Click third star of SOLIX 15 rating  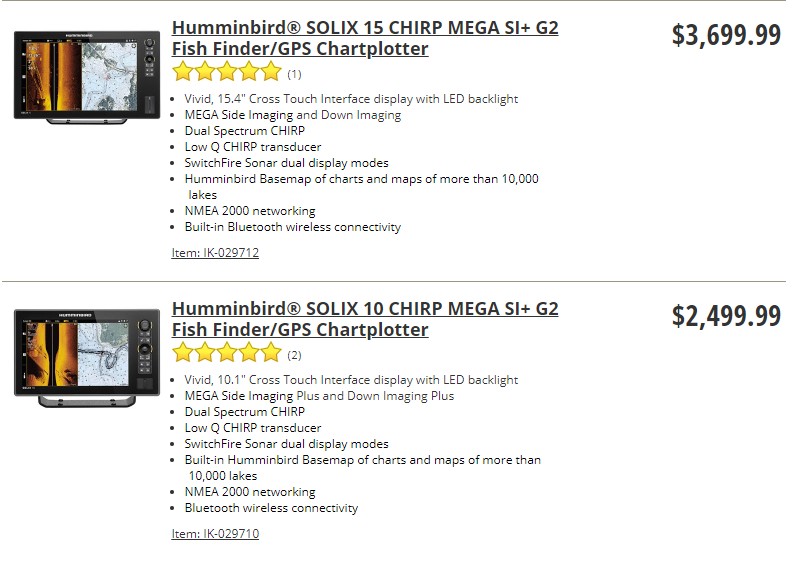point(227,71)
